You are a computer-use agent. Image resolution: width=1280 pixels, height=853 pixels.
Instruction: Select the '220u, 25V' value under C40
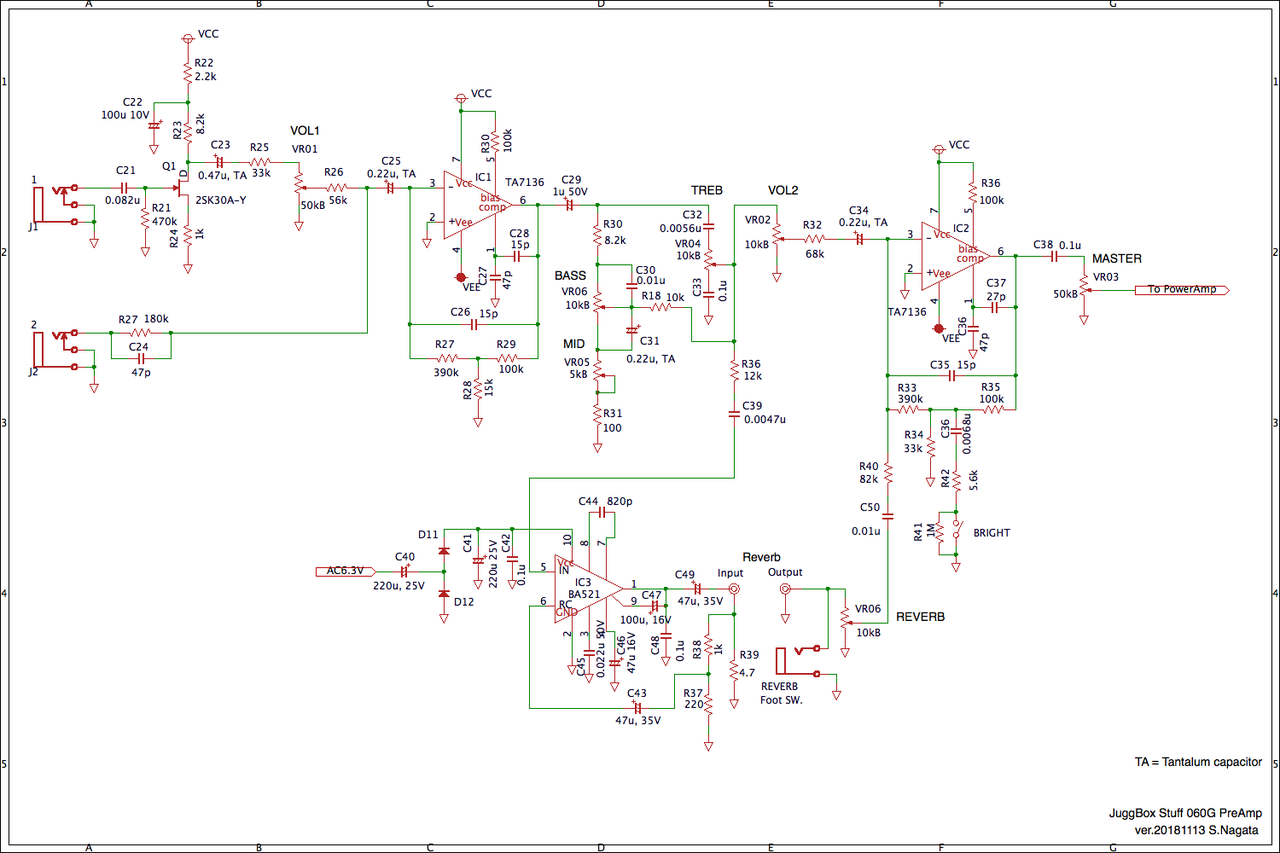pos(398,585)
